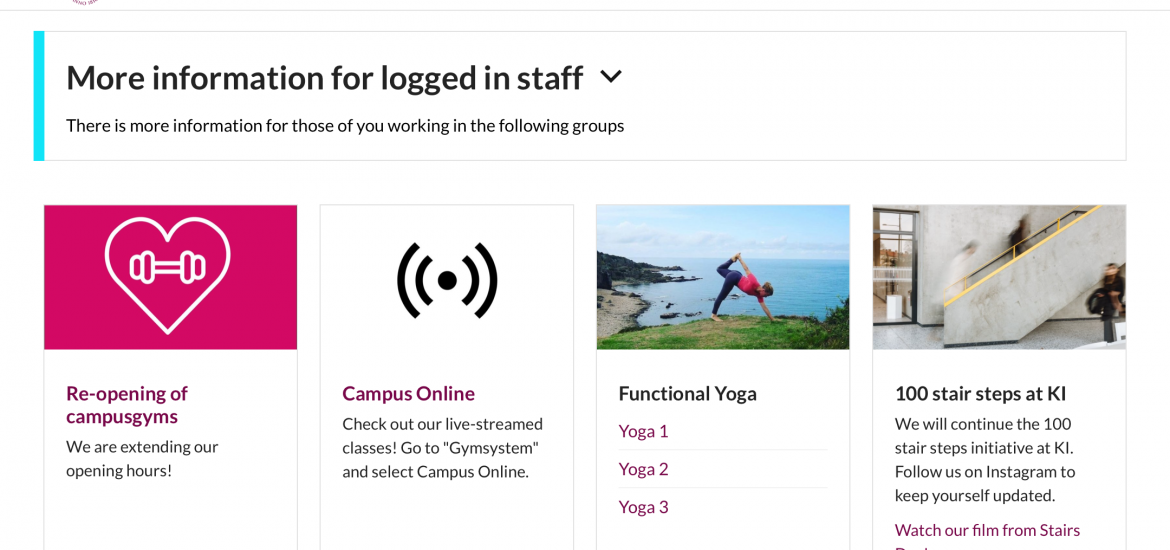Click the live broadcast signal icon
The width and height of the screenshot is (1170, 550).
tap(447, 281)
